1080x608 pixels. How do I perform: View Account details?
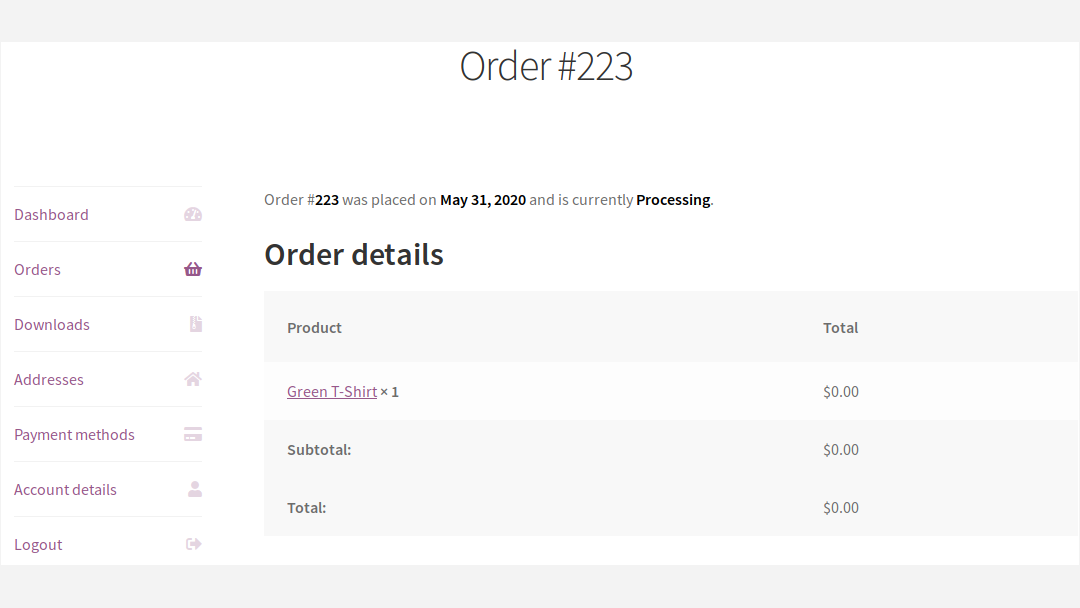coord(65,490)
